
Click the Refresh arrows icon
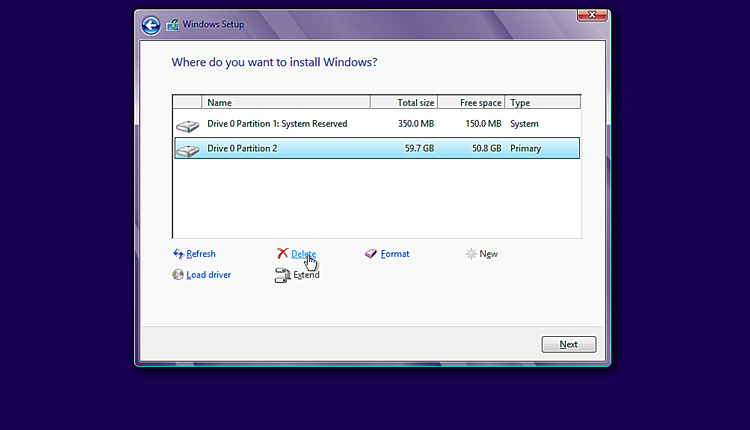[178, 254]
